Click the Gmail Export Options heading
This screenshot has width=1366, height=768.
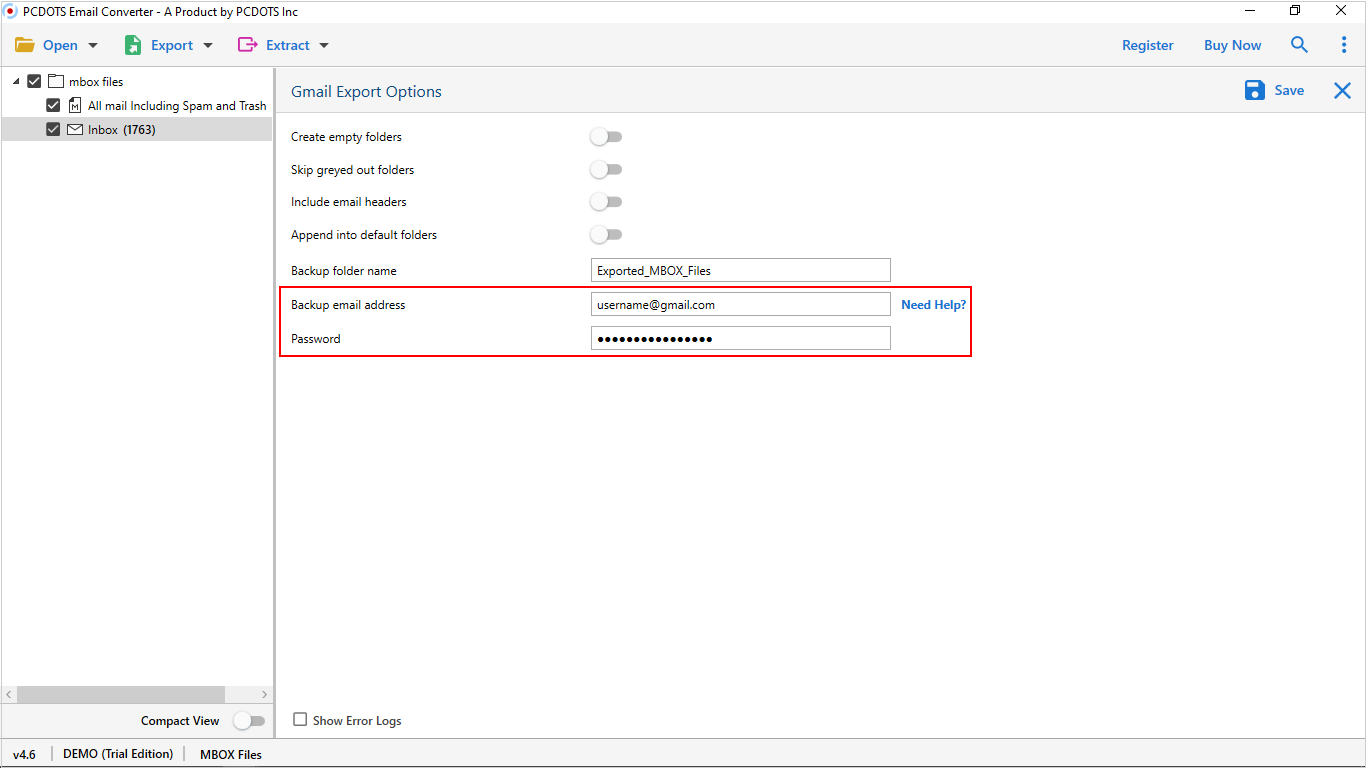(366, 91)
